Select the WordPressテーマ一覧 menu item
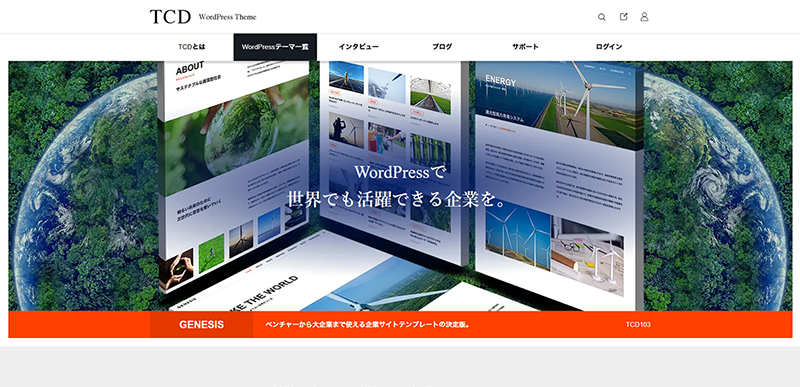800x387 pixels. [x=275, y=47]
